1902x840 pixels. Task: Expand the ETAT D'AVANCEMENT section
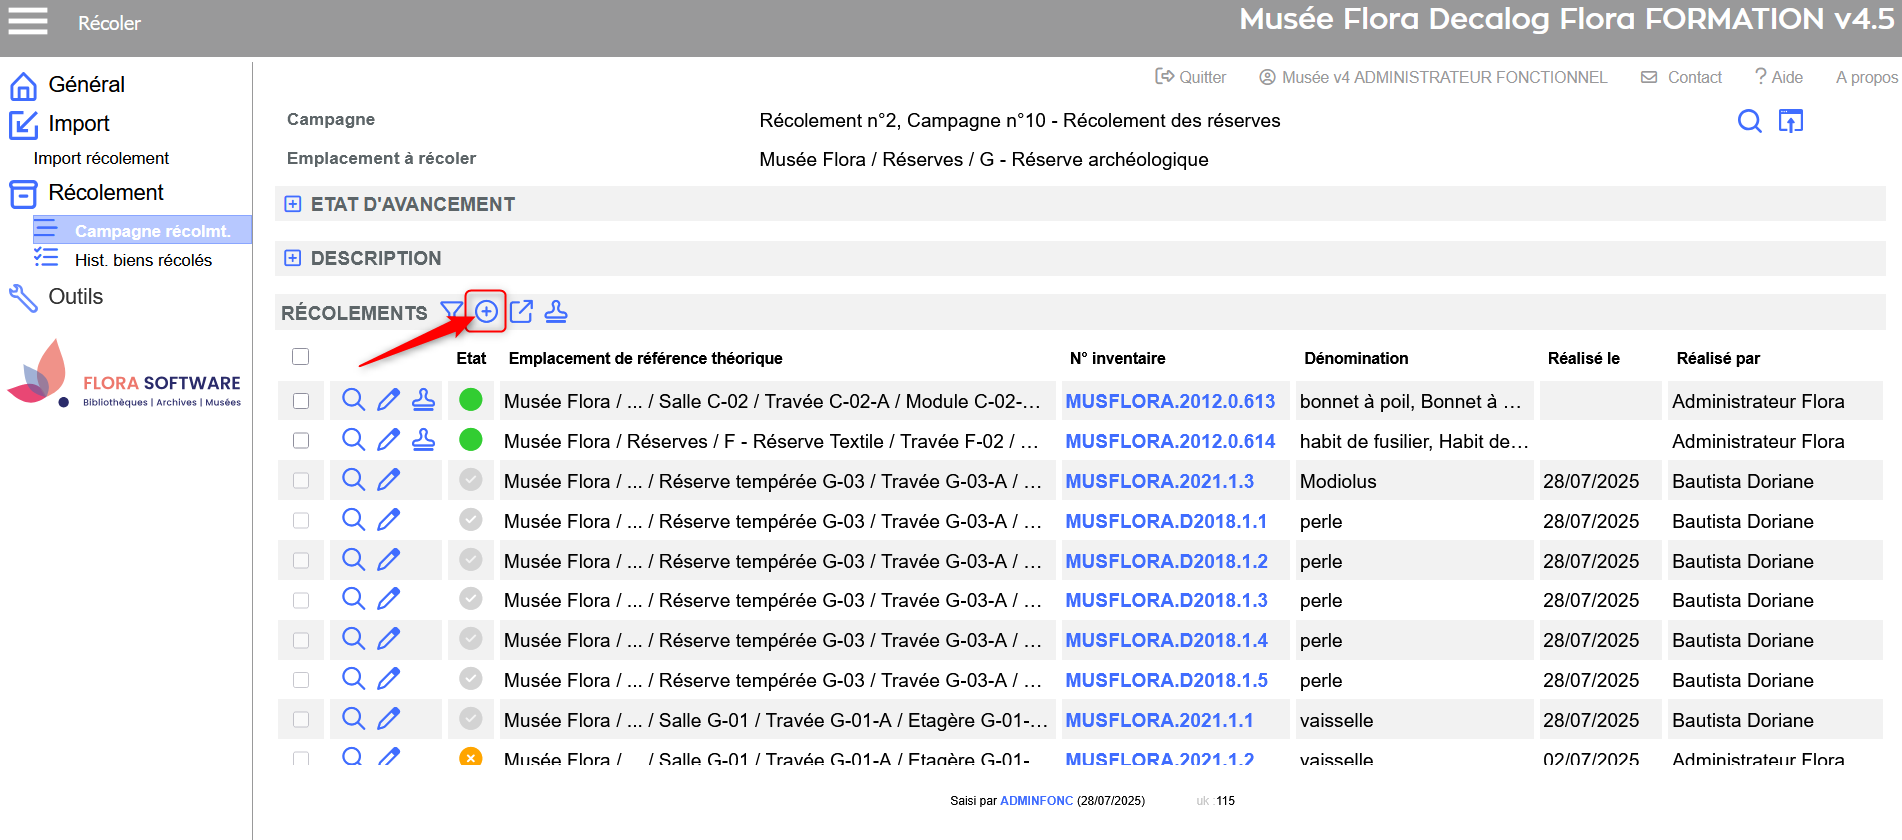(292, 204)
